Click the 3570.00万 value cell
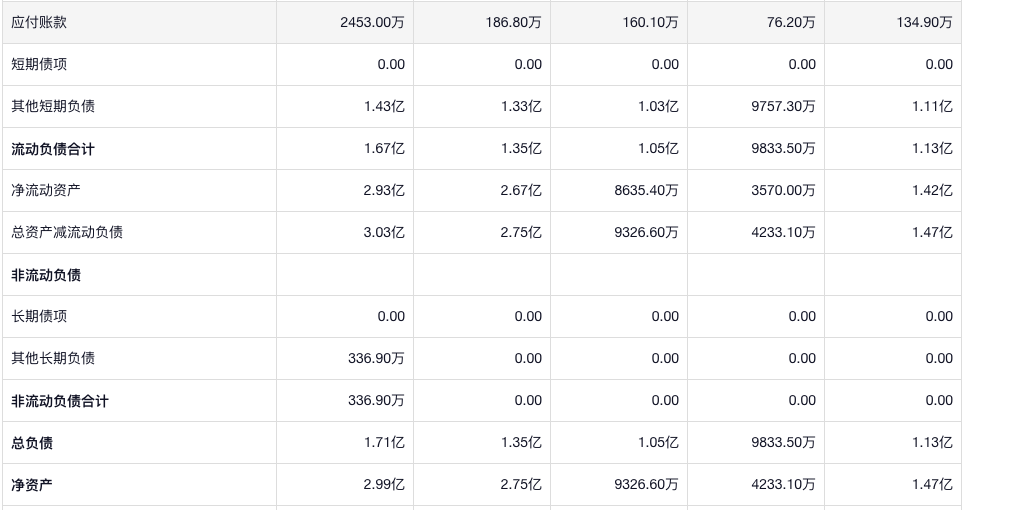This screenshot has width=1025, height=510. 783,190
